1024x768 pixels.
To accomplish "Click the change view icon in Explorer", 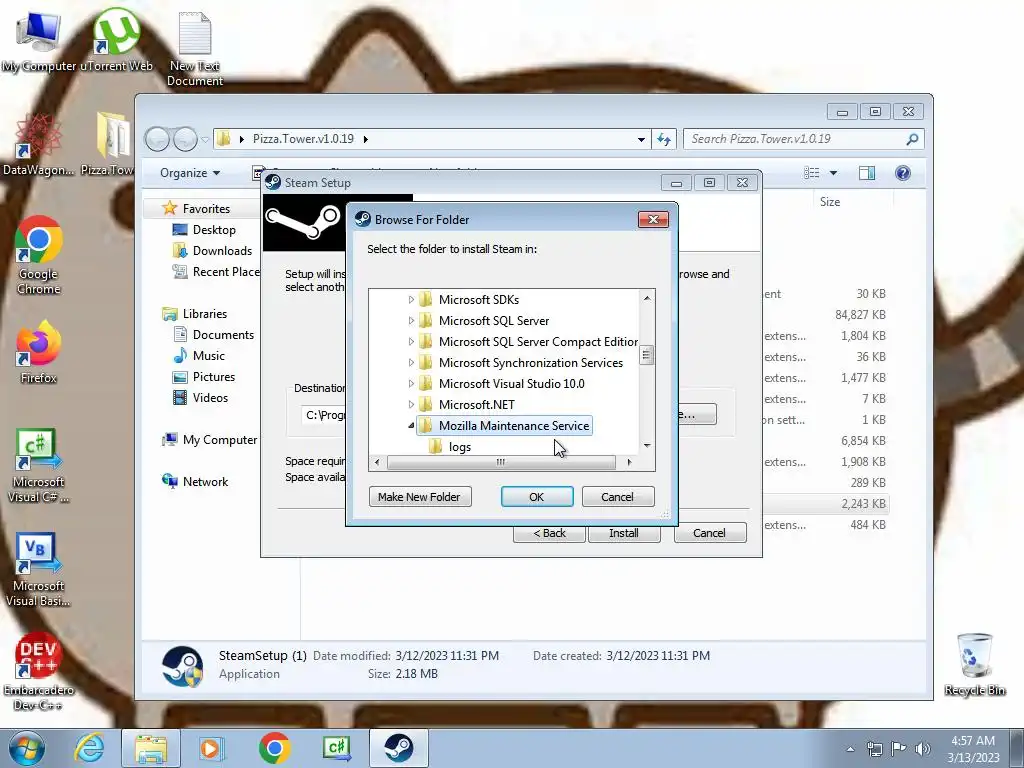I will pos(812,173).
